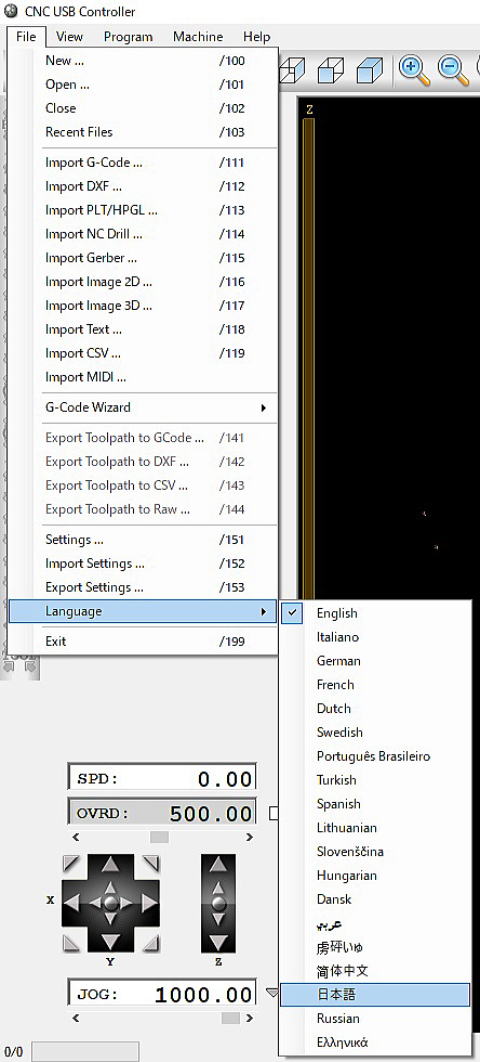Image resolution: width=480 pixels, height=1062 pixels.
Task: Select Português Brasileiro language option
Action: pyautogui.click(x=375, y=757)
